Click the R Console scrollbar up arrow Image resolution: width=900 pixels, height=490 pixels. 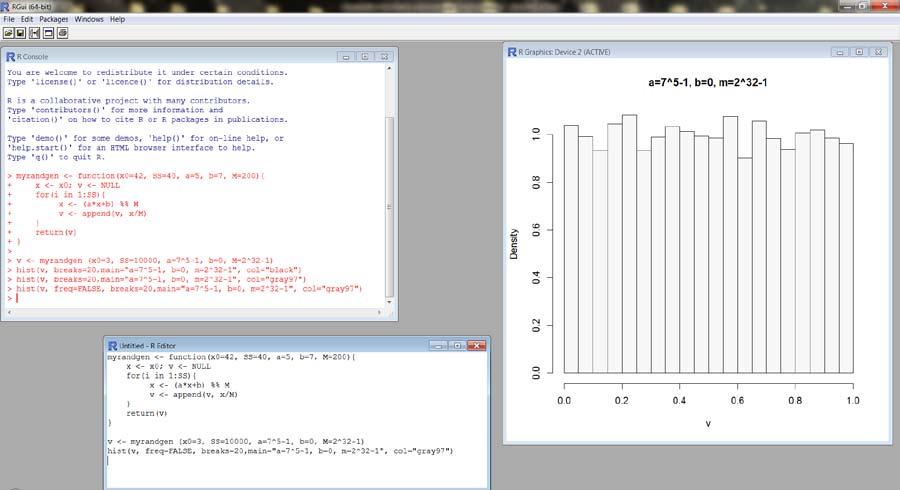[389, 68]
